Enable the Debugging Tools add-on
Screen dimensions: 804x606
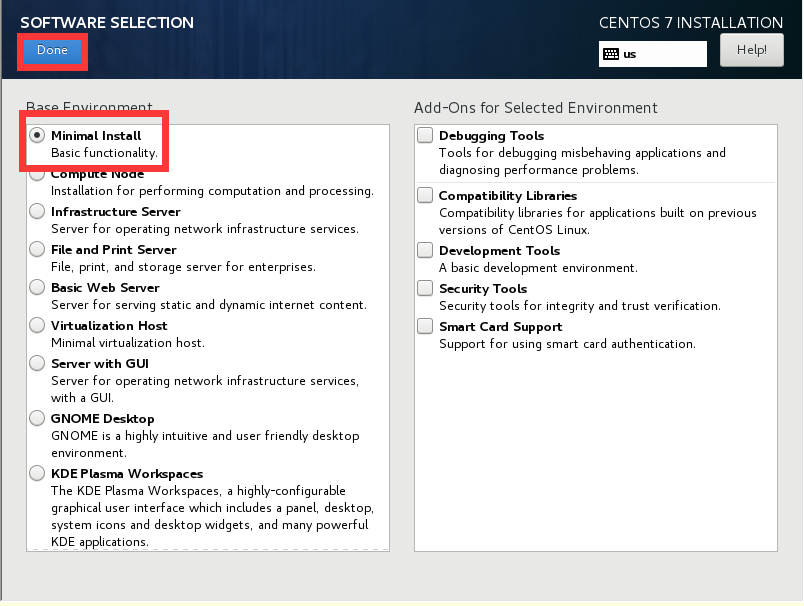tap(426, 136)
